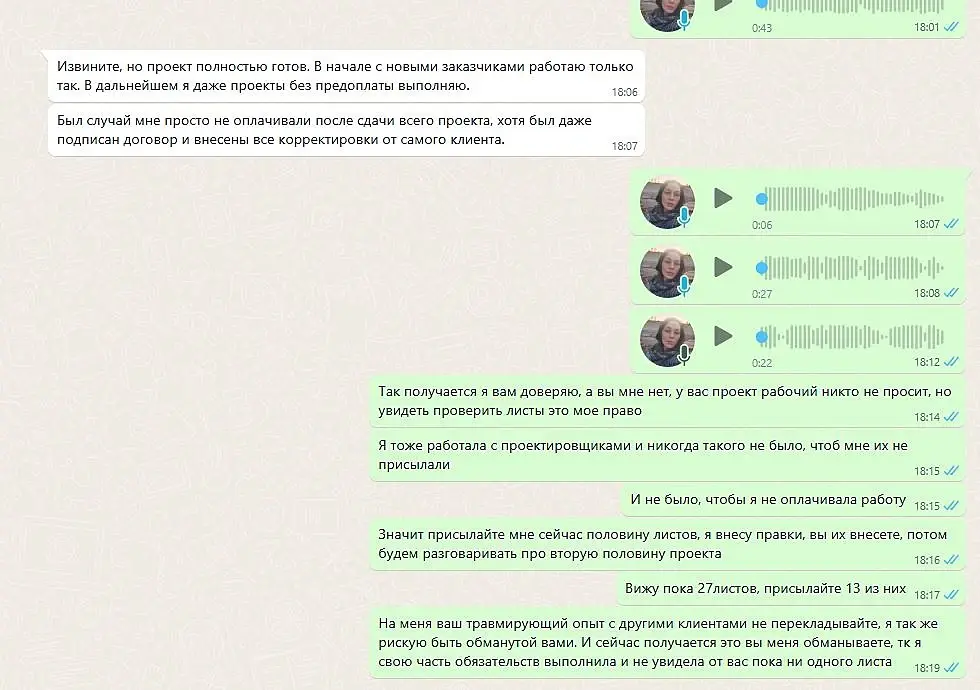Play the 0:22 voice message
This screenshot has height=690, width=980.
[x=723, y=336]
